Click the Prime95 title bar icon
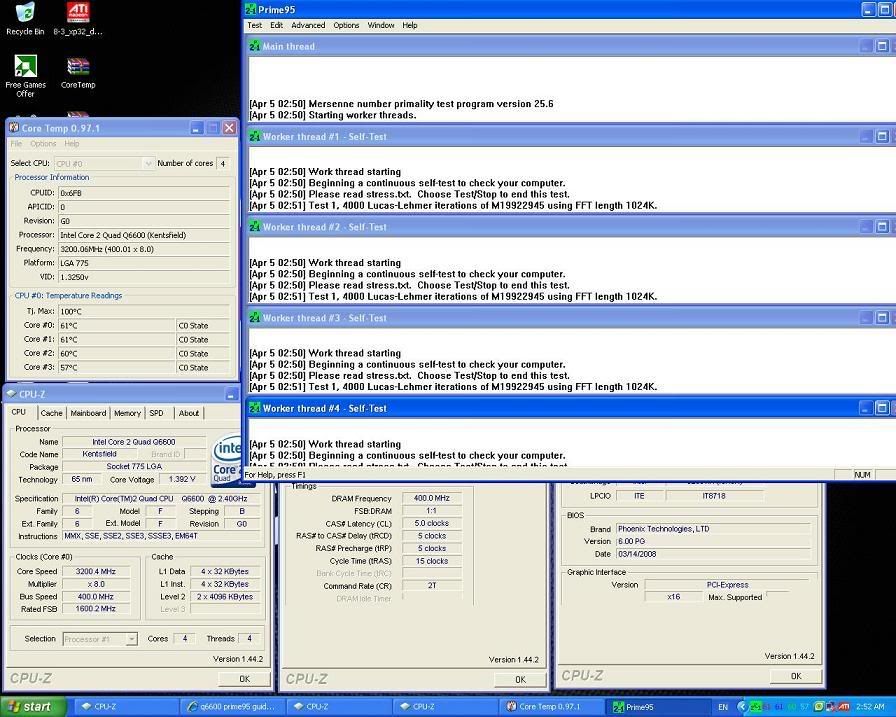 [x=250, y=9]
